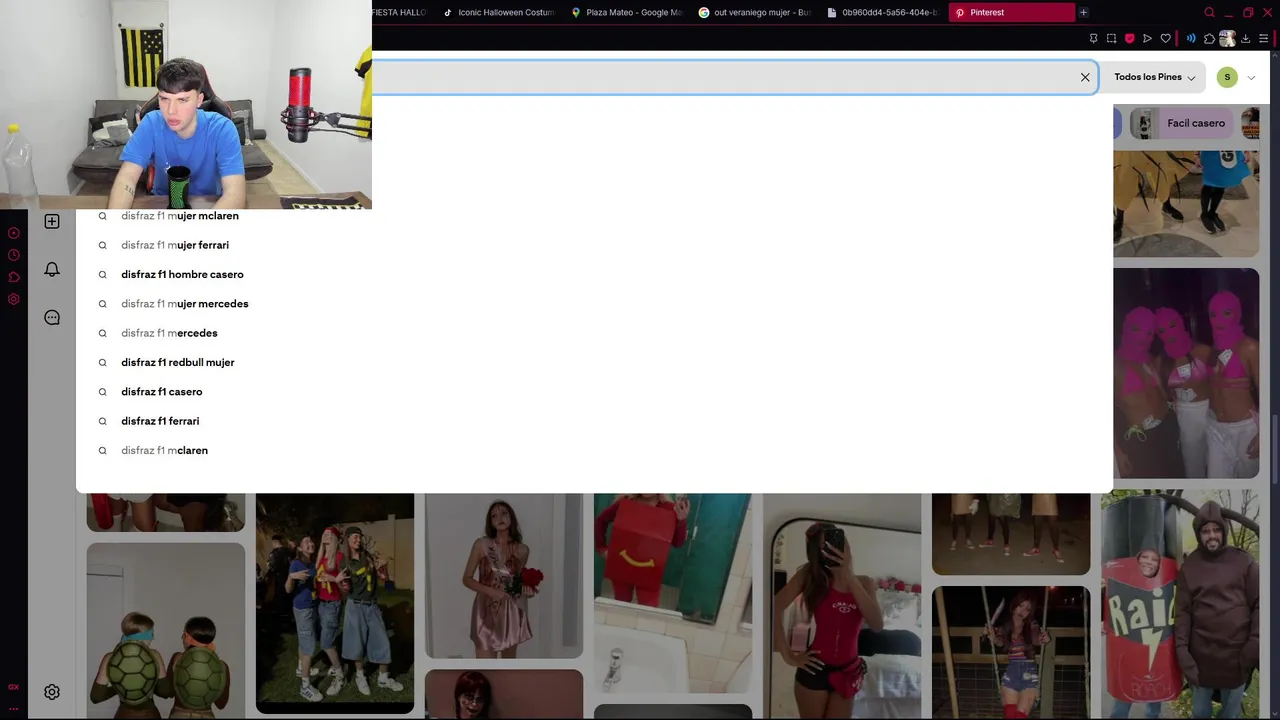Click the snapshot capture icon in toolbar
Image resolution: width=1280 pixels, height=720 pixels.
[x=1111, y=39]
